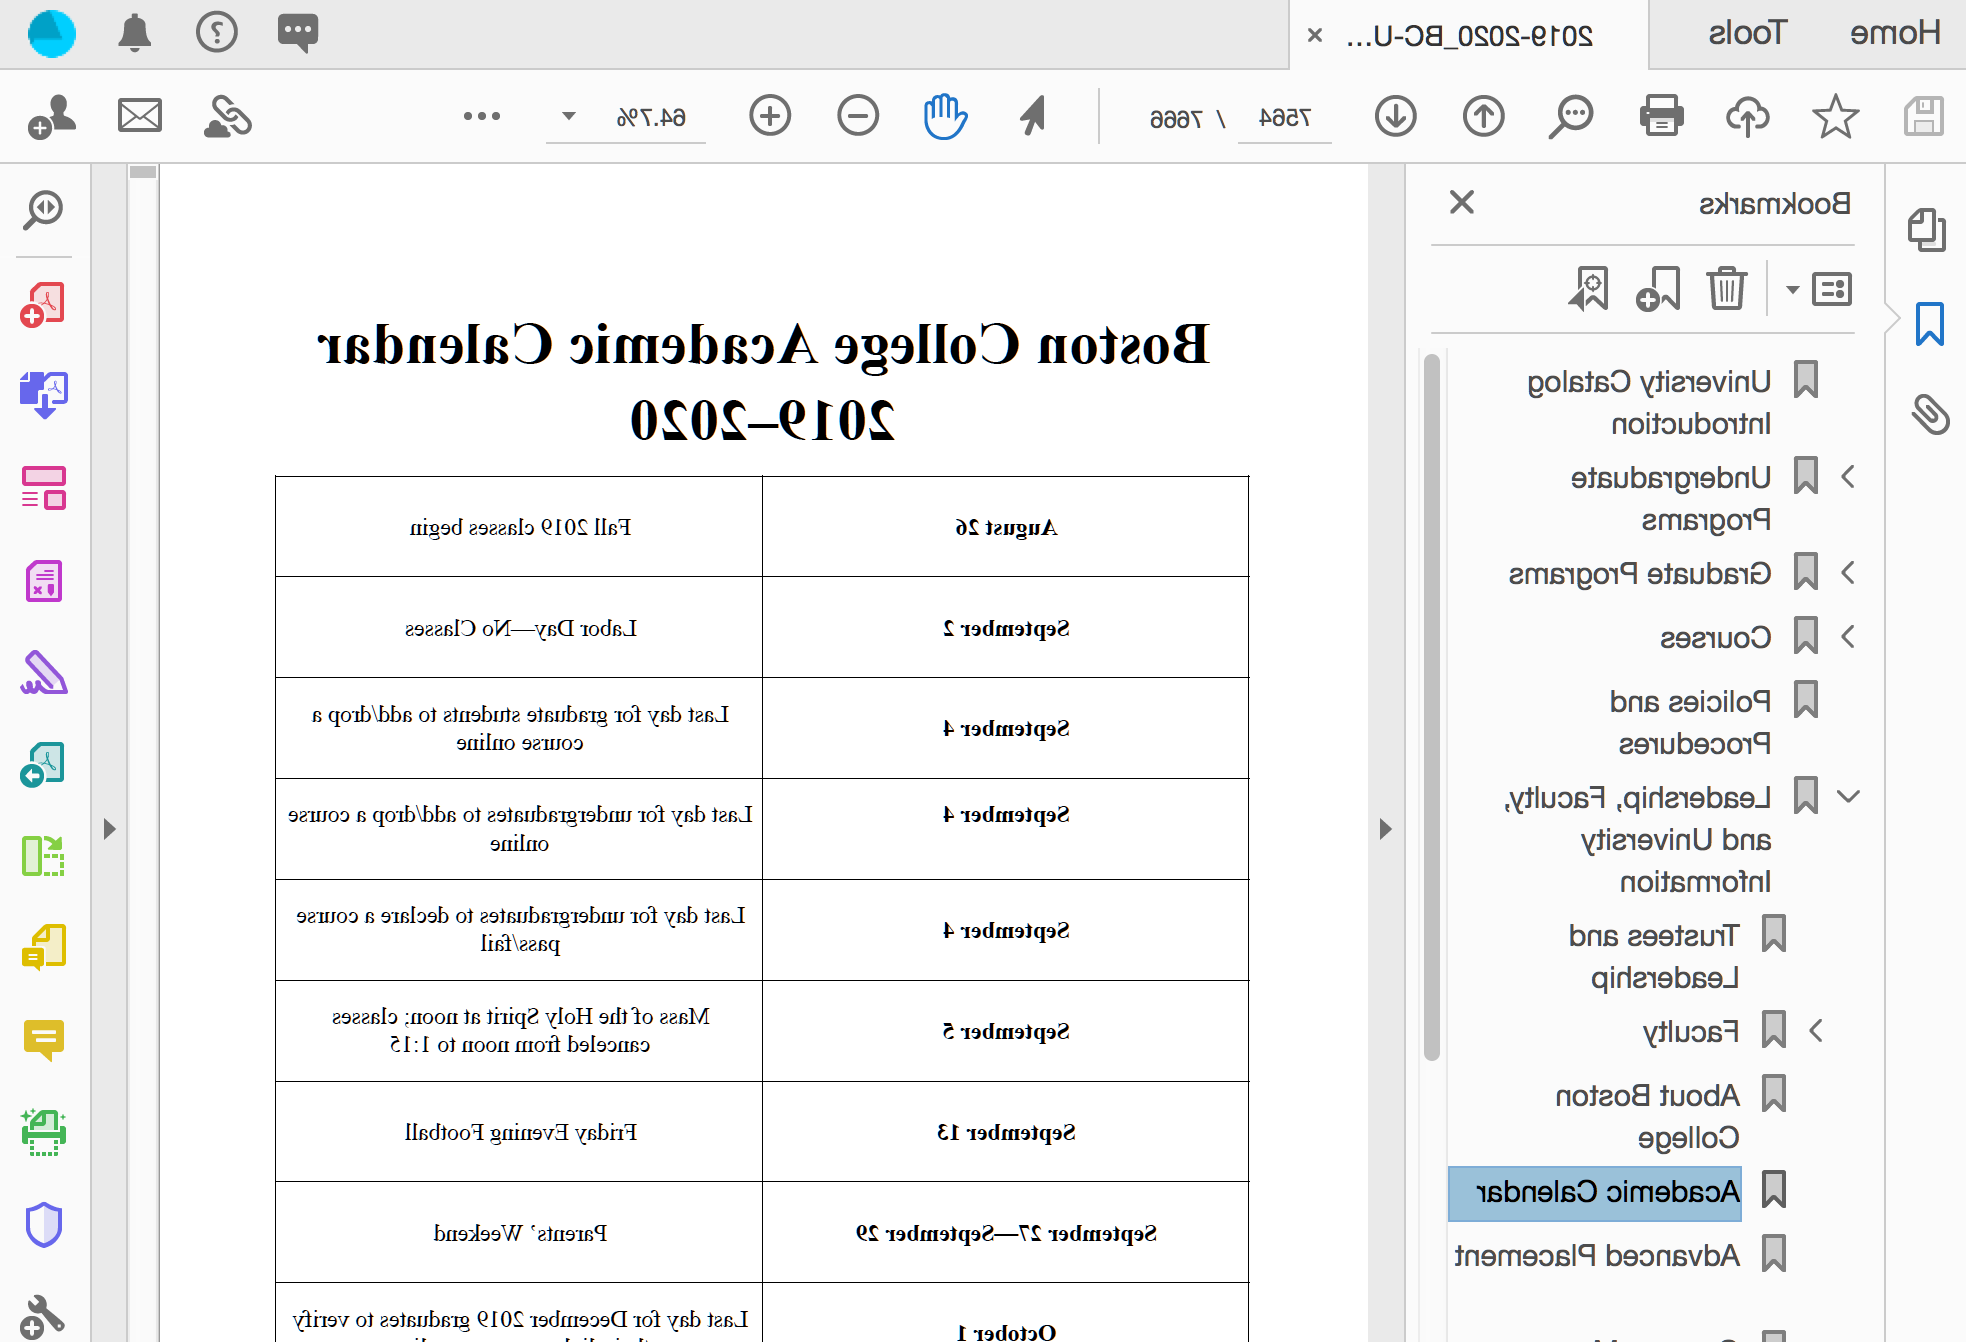The height and width of the screenshot is (1342, 1966).
Task: Open the green Scan & OCR tool
Action: point(43,1132)
